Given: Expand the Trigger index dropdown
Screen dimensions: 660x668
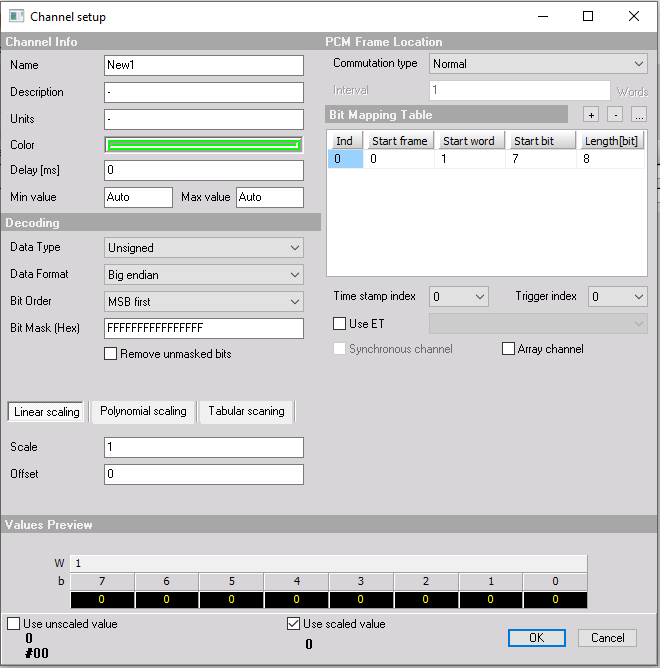Looking at the screenshot, I should pyautogui.click(x=618, y=297).
